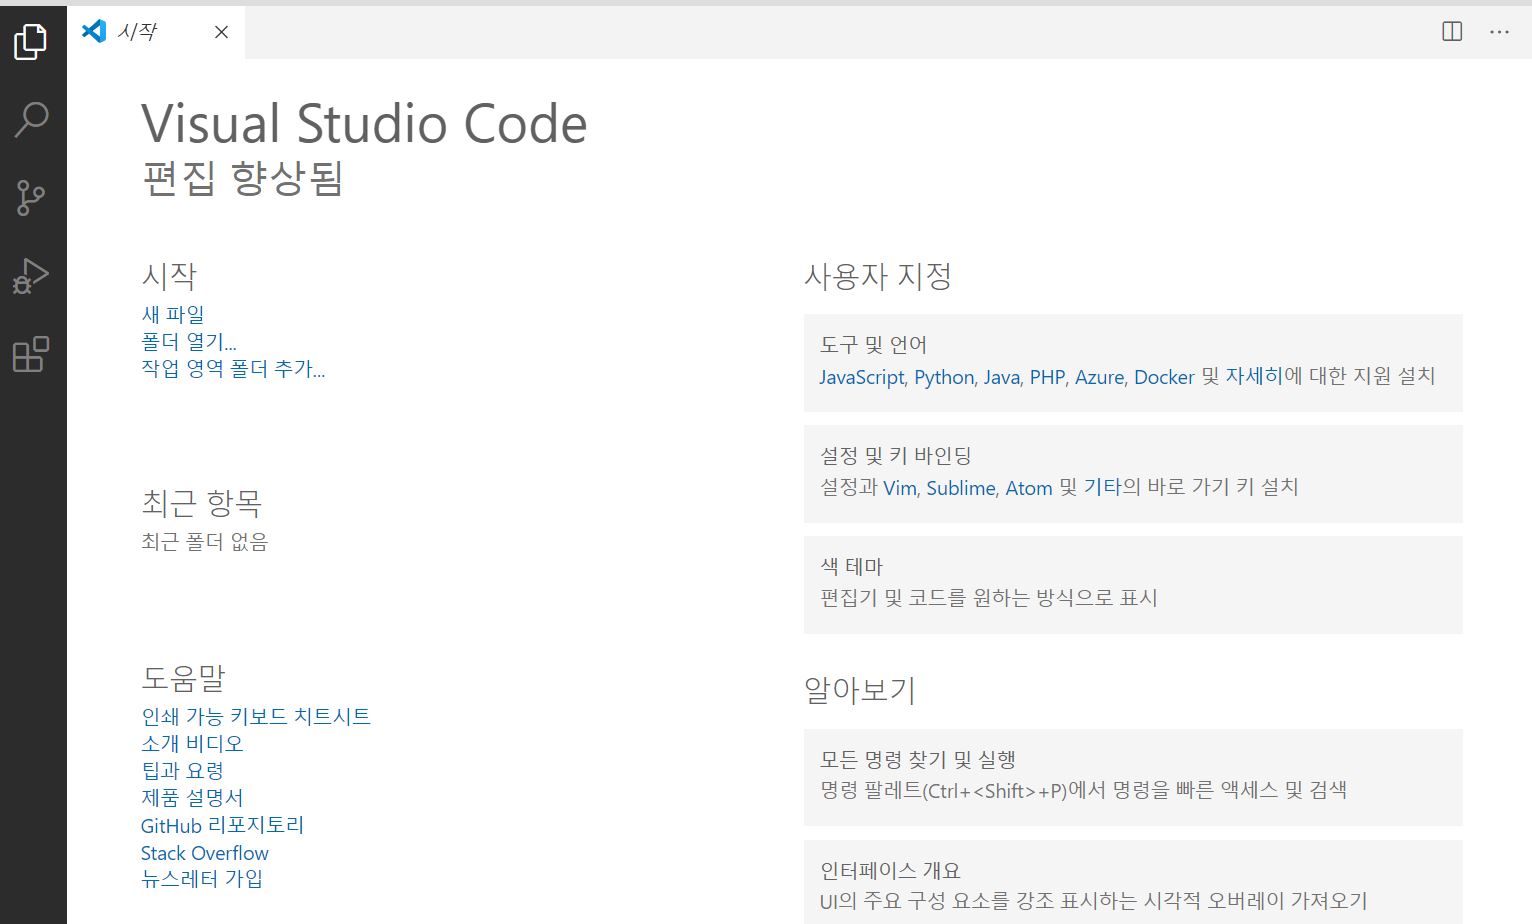Click the 최근 항목 section heading
Viewport: 1532px width, 924px height.
pos(202,503)
